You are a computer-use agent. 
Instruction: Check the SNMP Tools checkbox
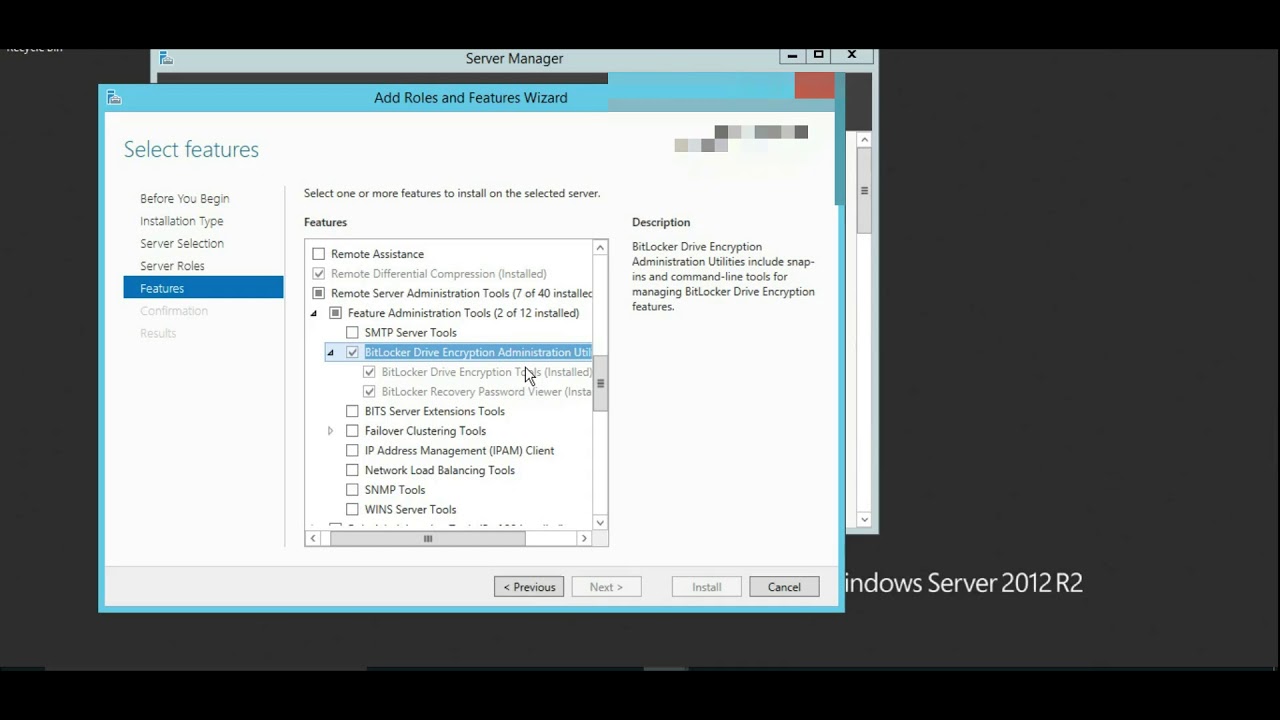coord(352,490)
